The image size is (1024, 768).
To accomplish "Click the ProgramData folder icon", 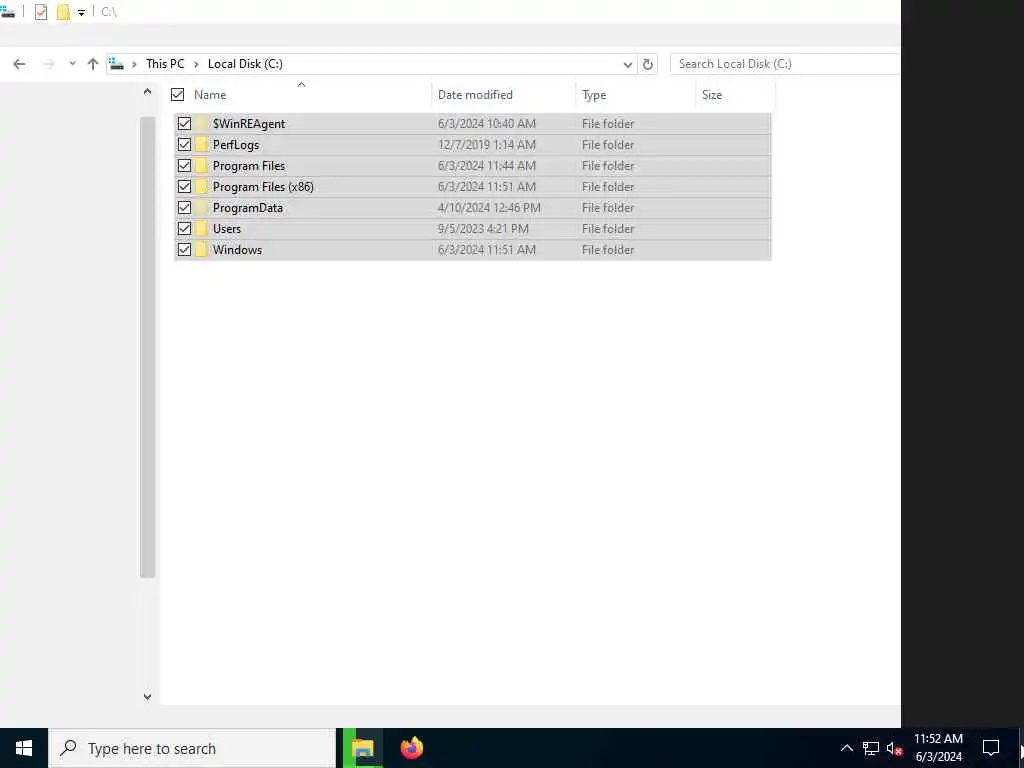I will click(202, 208).
